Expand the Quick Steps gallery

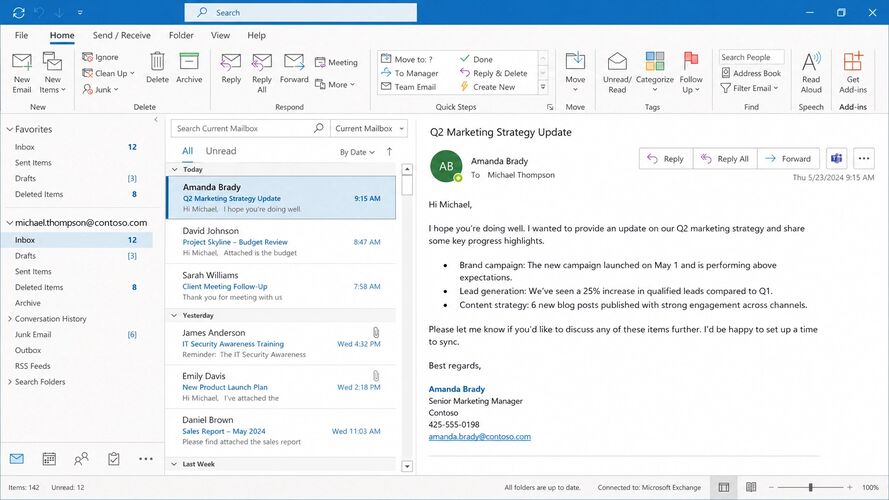[x=543, y=87]
